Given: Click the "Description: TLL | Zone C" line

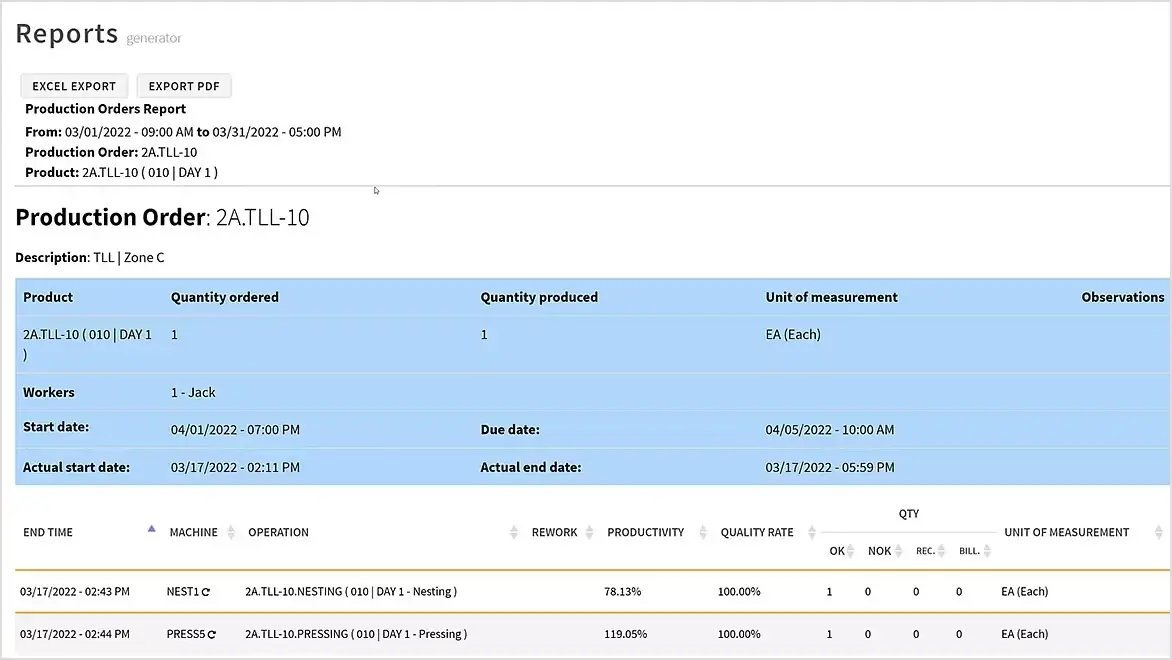Looking at the screenshot, I should click(90, 257).
